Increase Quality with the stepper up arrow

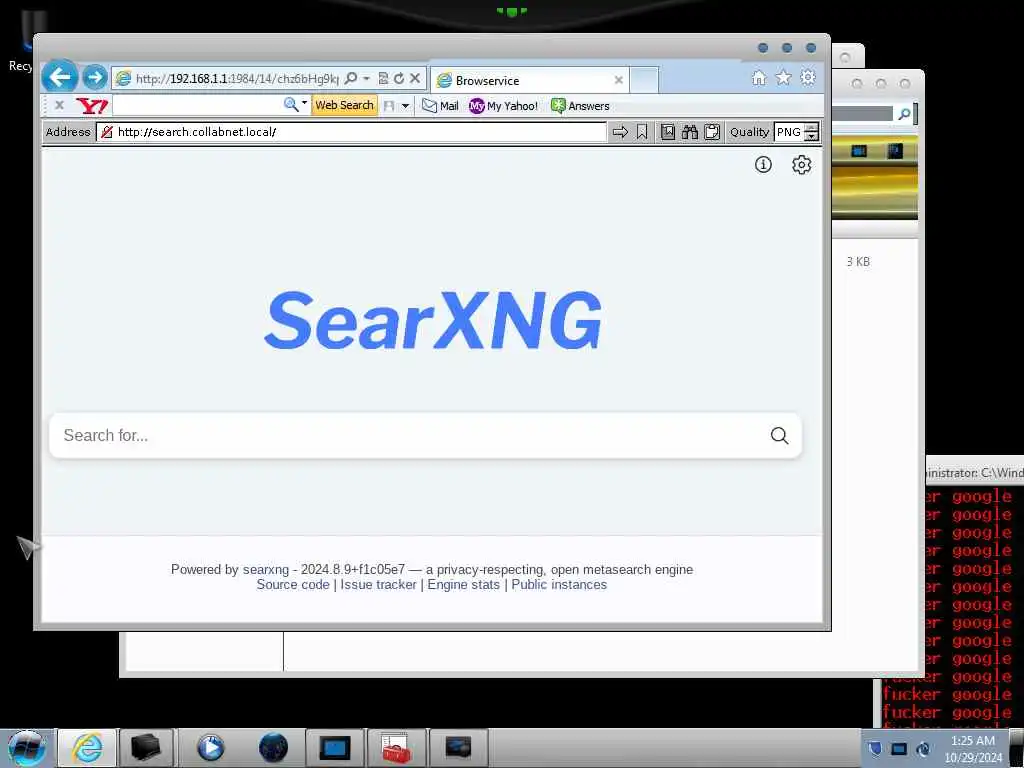click(811, 127)
